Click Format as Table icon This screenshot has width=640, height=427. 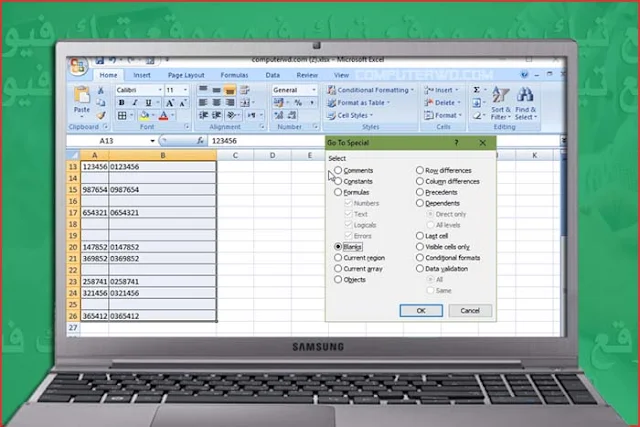331,103
